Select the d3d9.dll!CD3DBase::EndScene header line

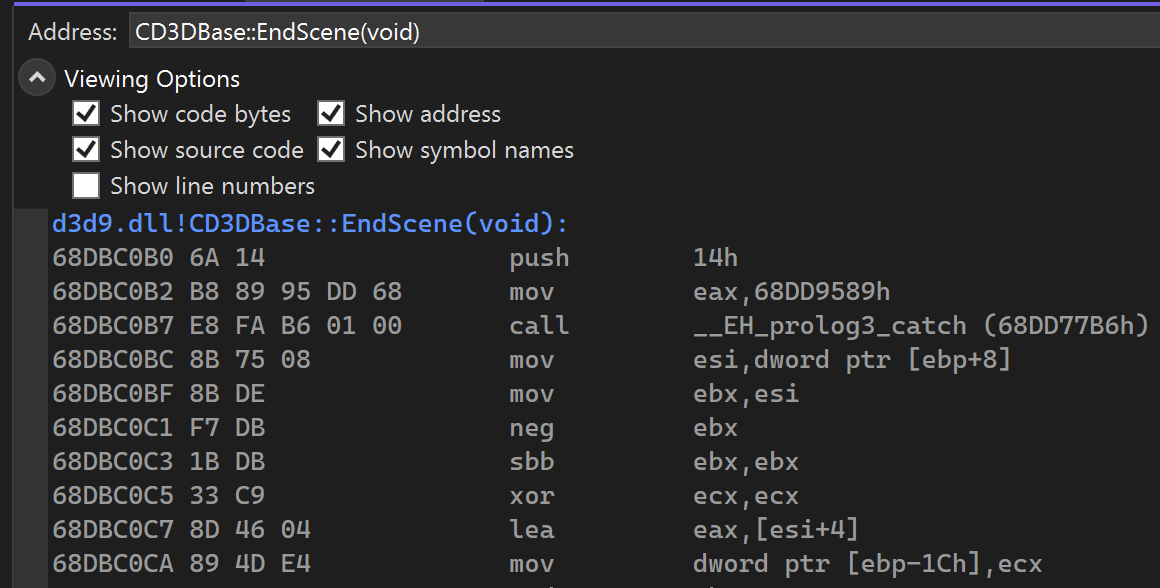point(310,223)
